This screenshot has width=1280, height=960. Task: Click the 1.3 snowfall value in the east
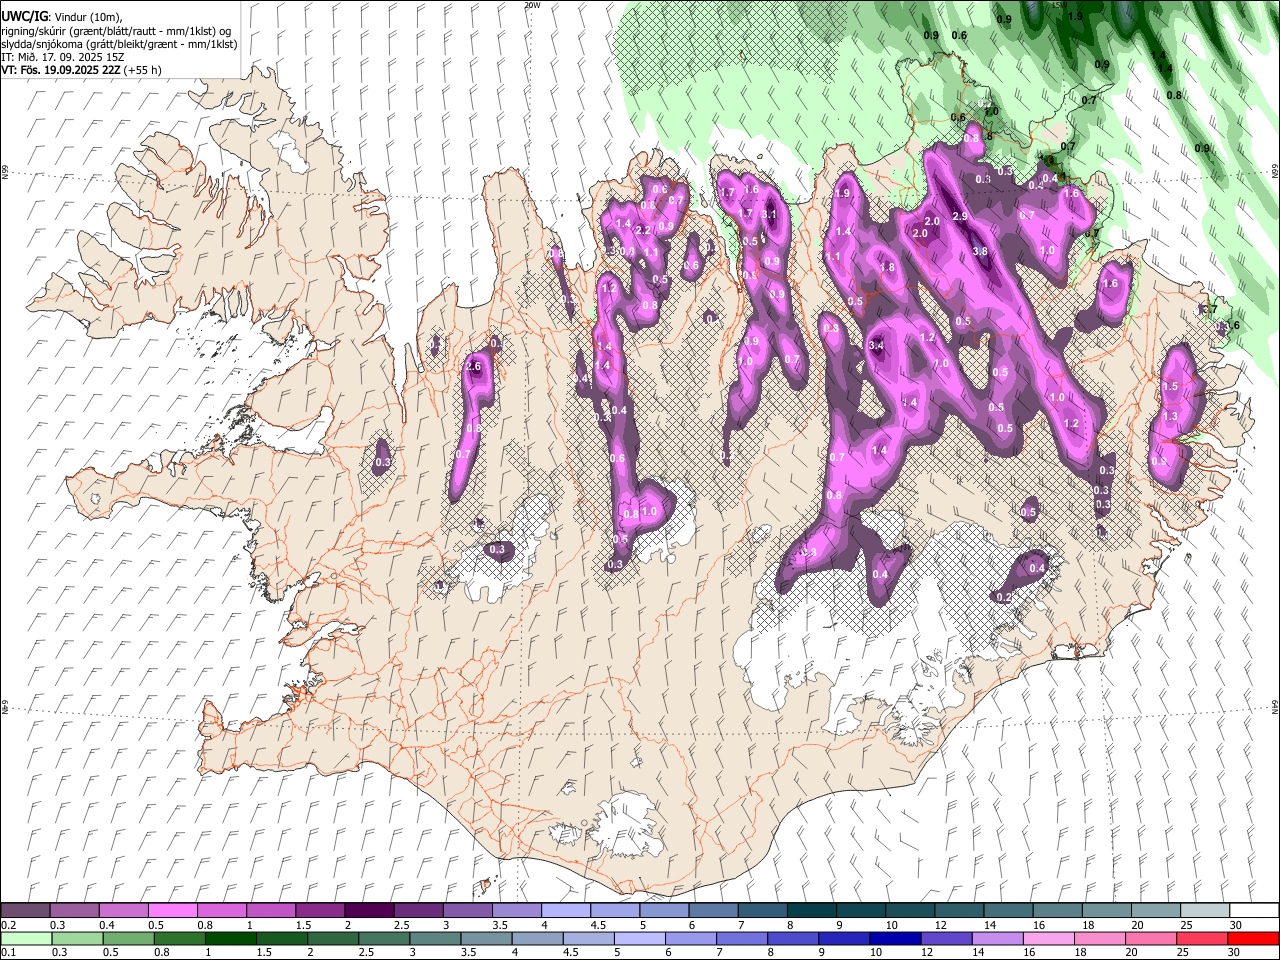(1170, 416)
